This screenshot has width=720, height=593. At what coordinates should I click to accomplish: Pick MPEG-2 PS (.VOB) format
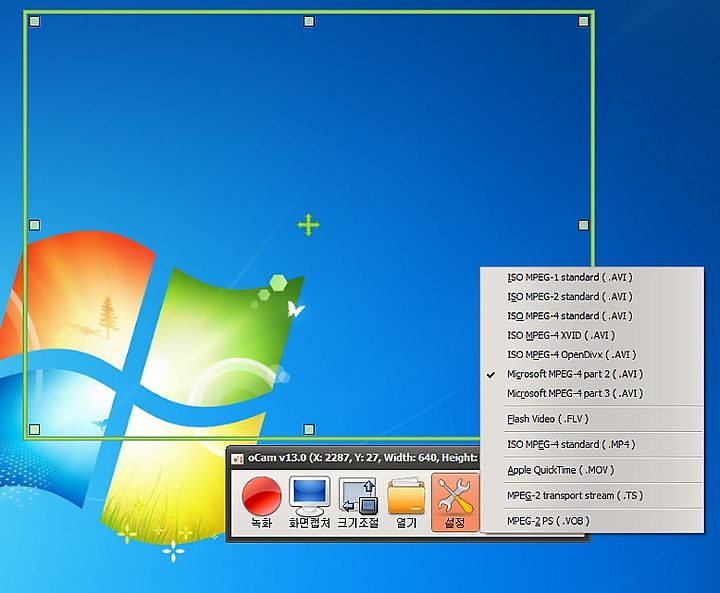click(592, 521)
